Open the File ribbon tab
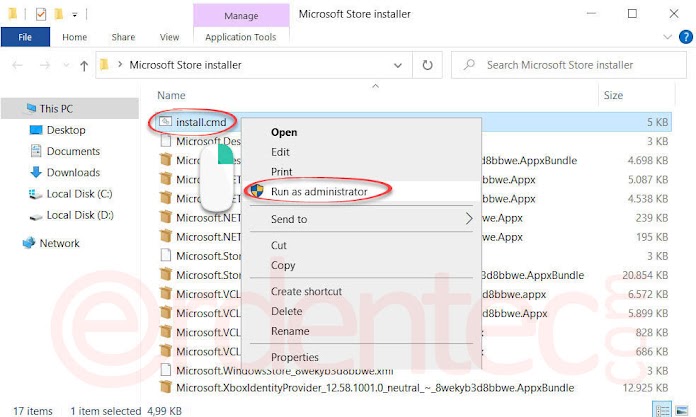Screen dimensions: 696x417 click(x=25, y=37)
